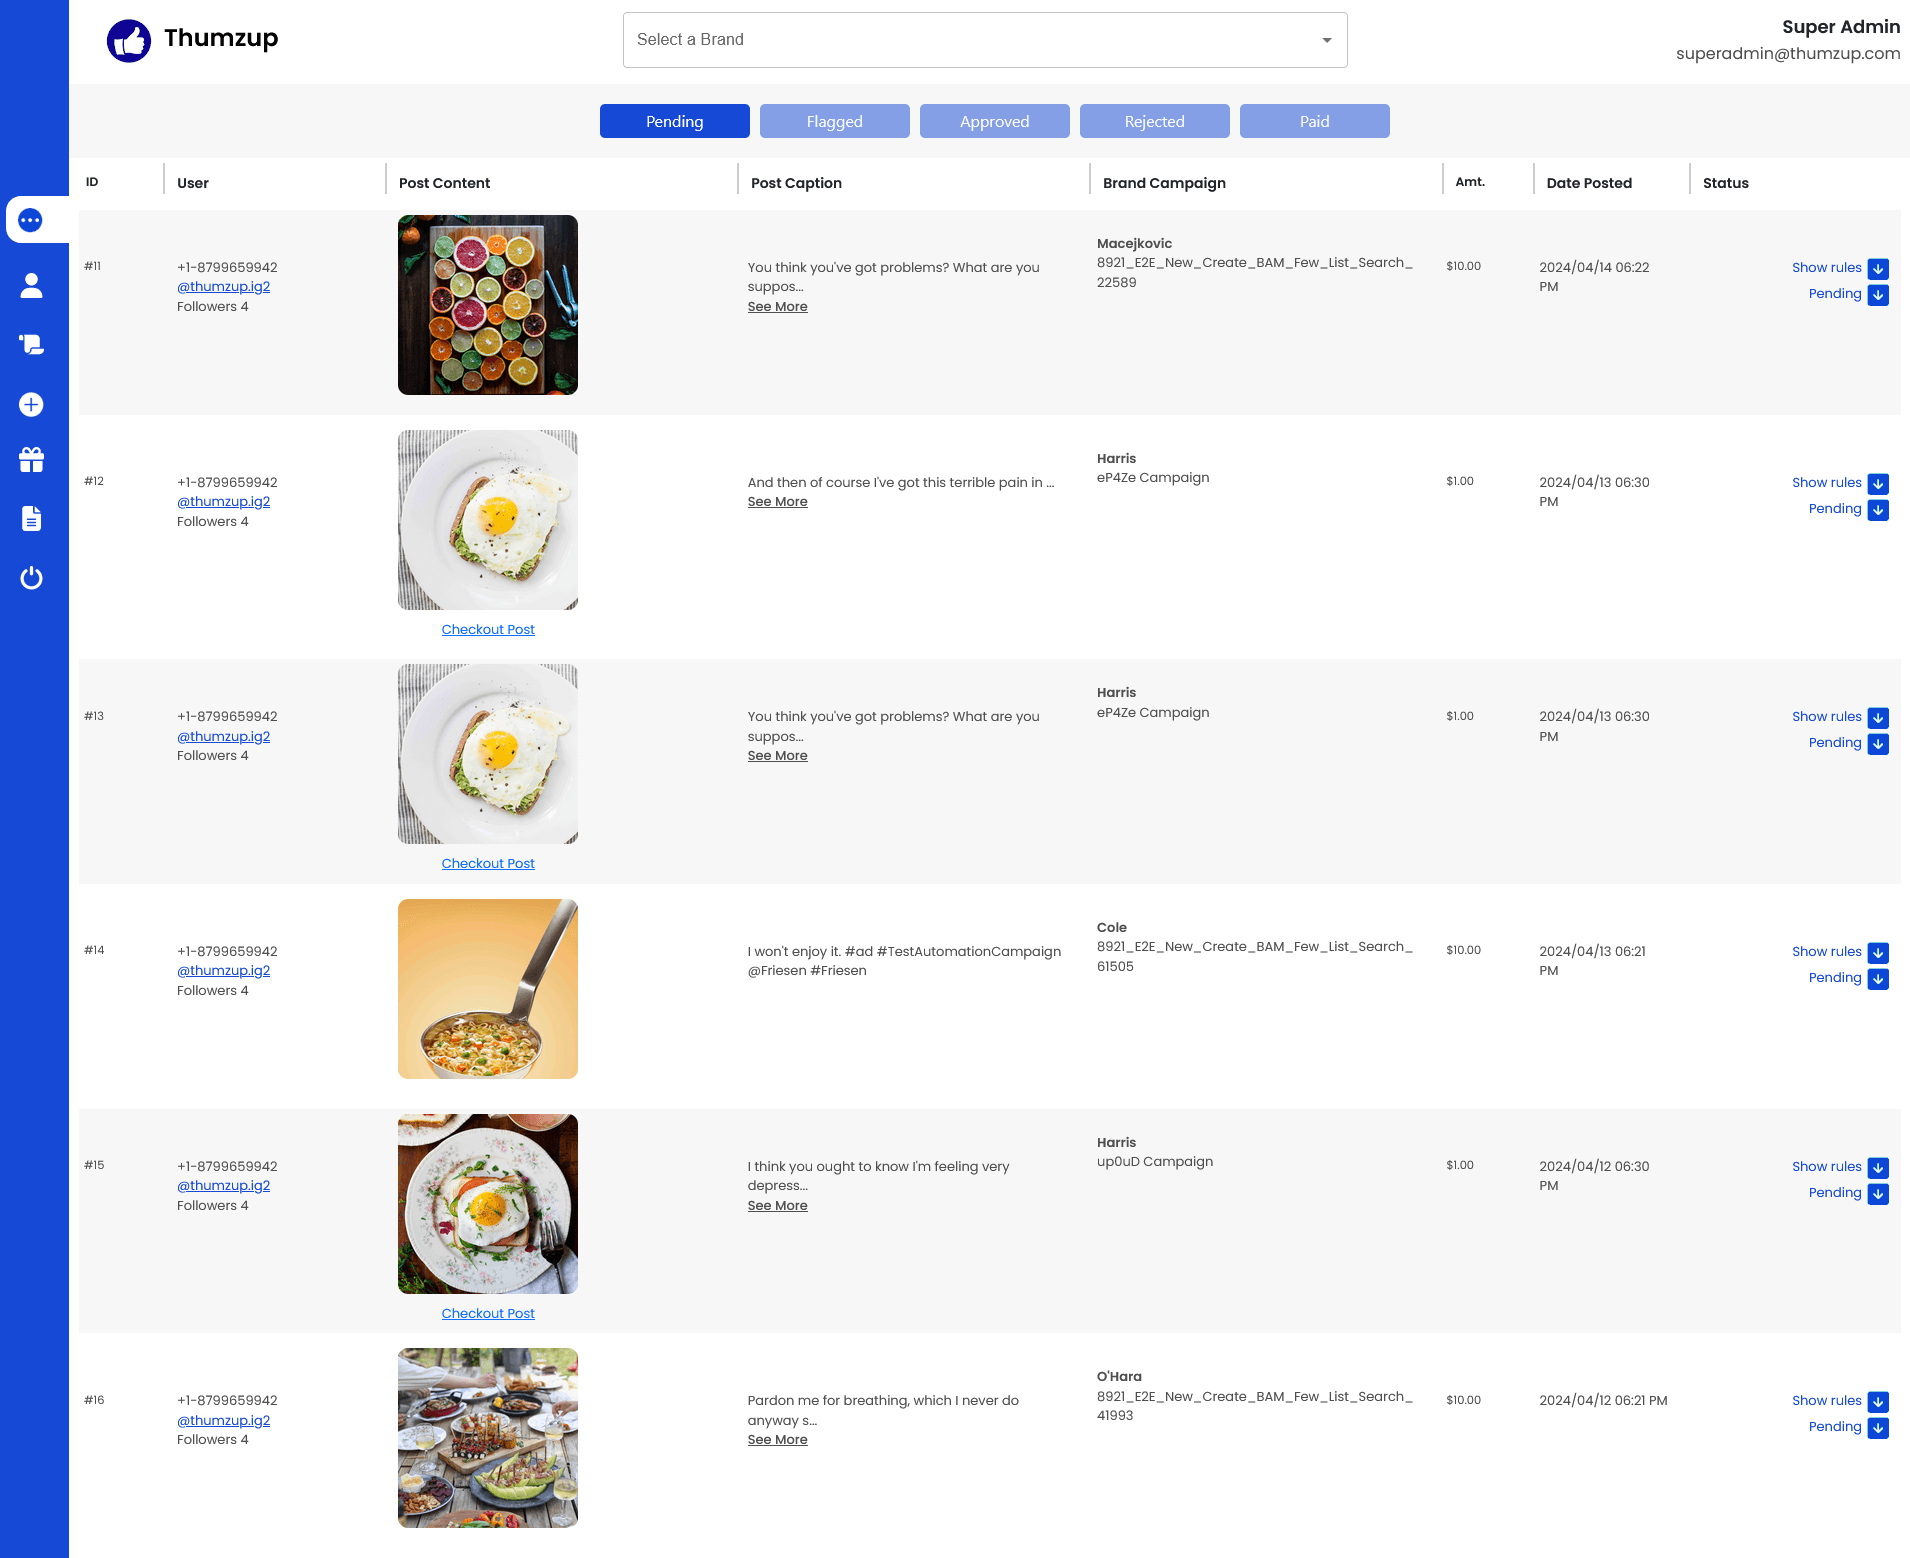Click the plus circle sidebar icon
The width and height of the screenshot is (1910, 1558).
pos(31,404)
